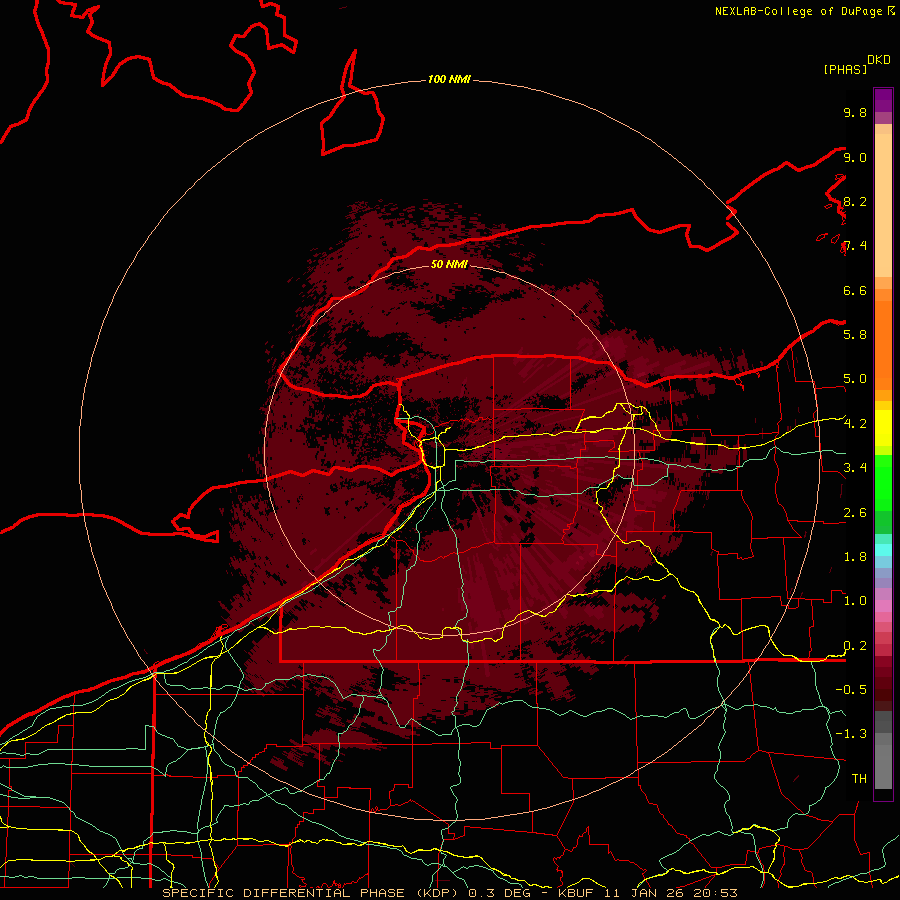Viewport: 900px width, 900px height.
Task: Click the 9.0 scale value
Action: pos(855,157)
